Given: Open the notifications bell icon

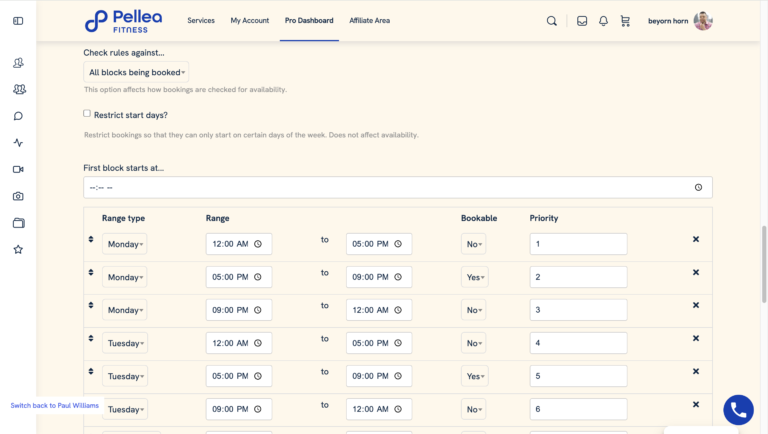Looking at the screenshot, I should (x=603, y=21).
